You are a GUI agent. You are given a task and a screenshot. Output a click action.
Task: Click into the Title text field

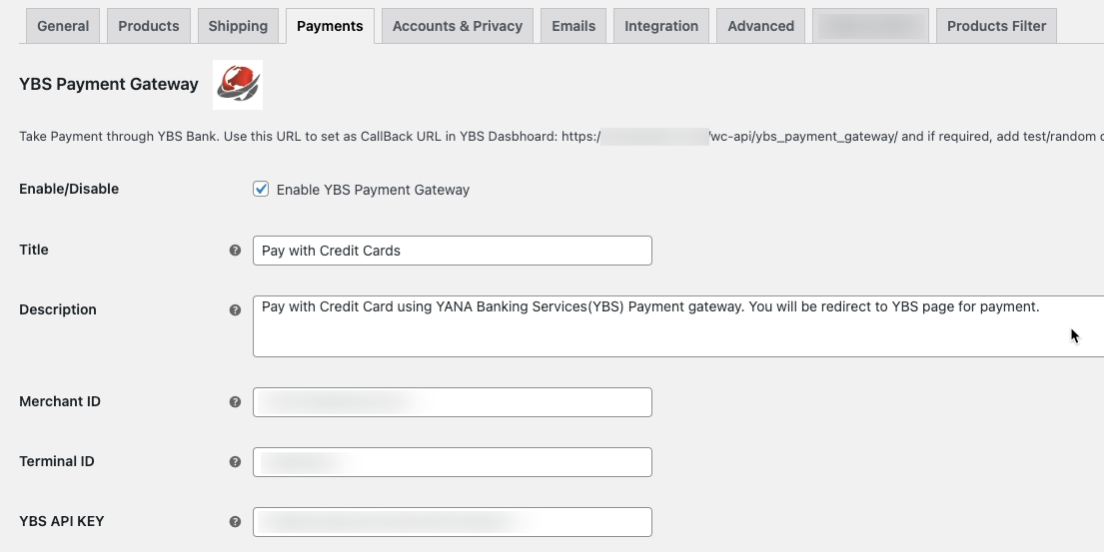[x=452, y=251]
